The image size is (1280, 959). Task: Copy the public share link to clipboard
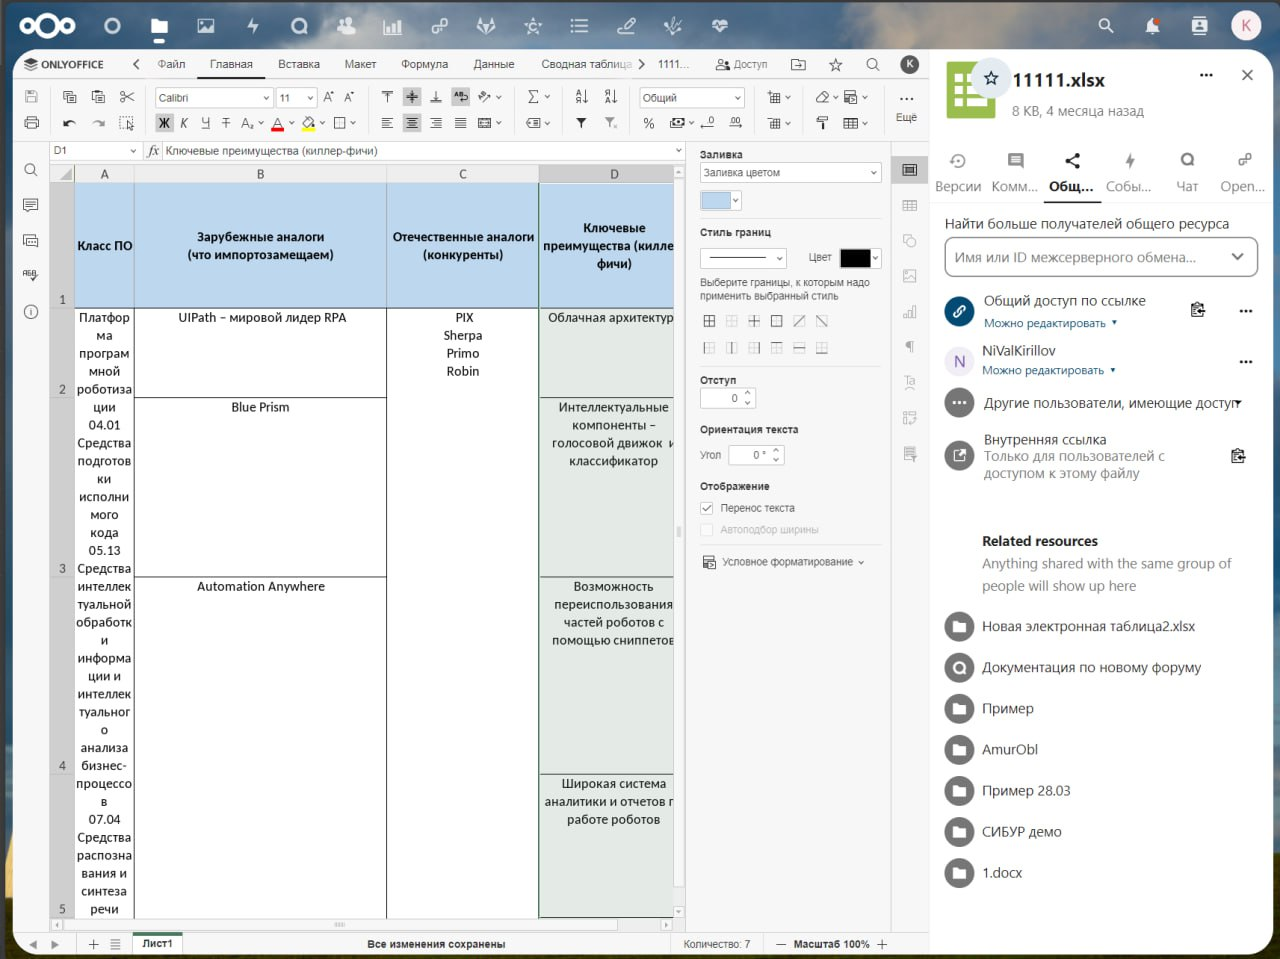(1198, 310)
